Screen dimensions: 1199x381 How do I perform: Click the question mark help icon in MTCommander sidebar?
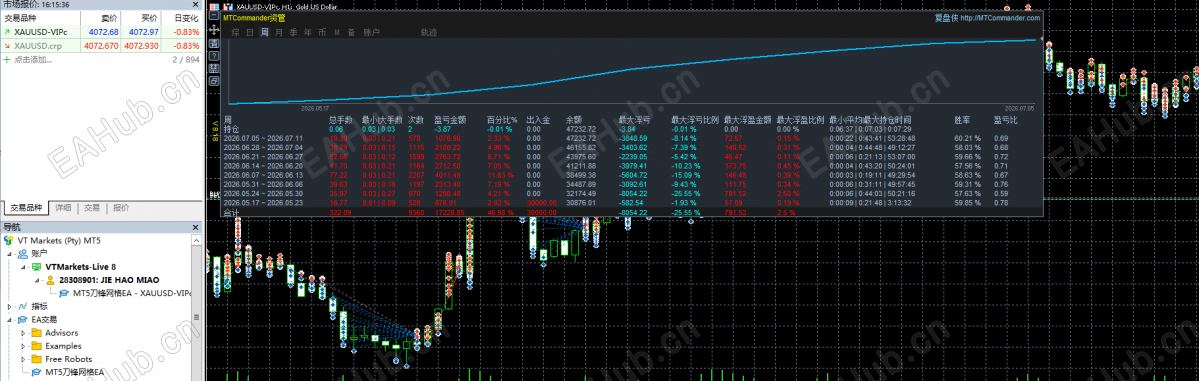214,57
